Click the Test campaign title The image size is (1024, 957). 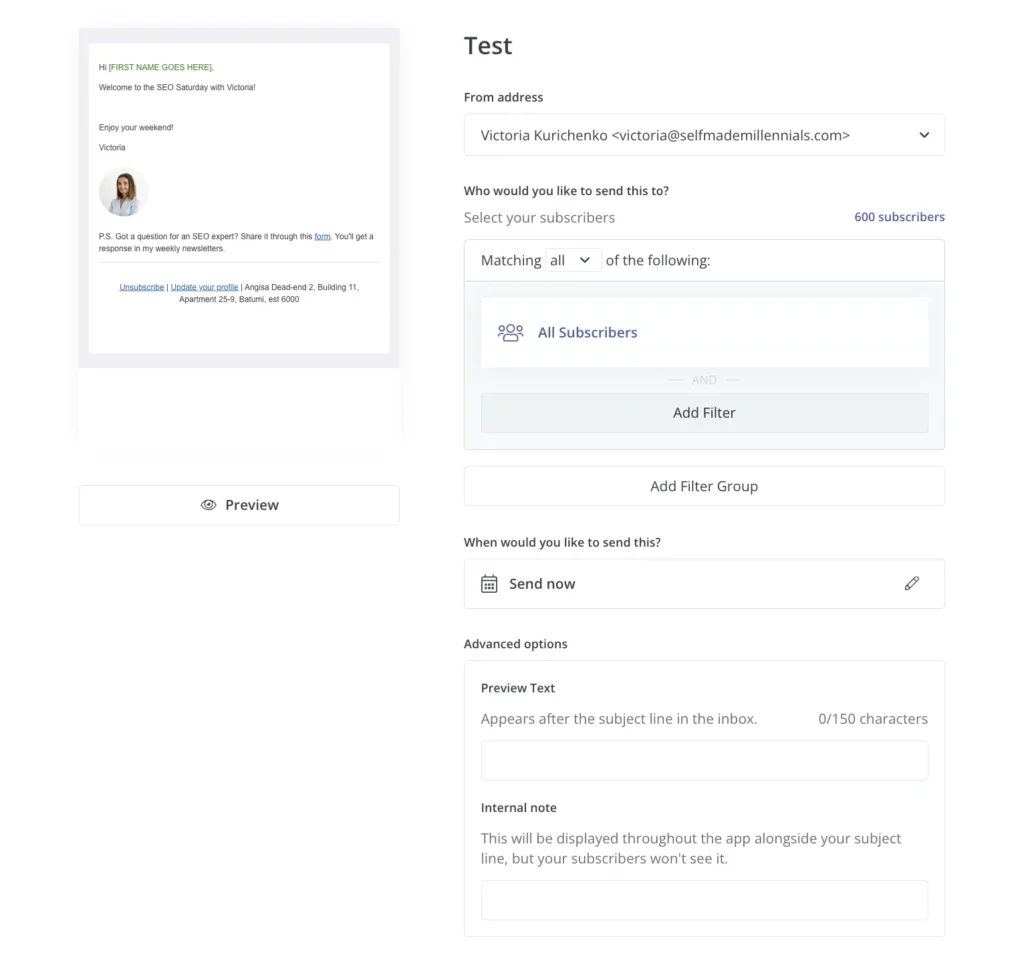point(487,45)
